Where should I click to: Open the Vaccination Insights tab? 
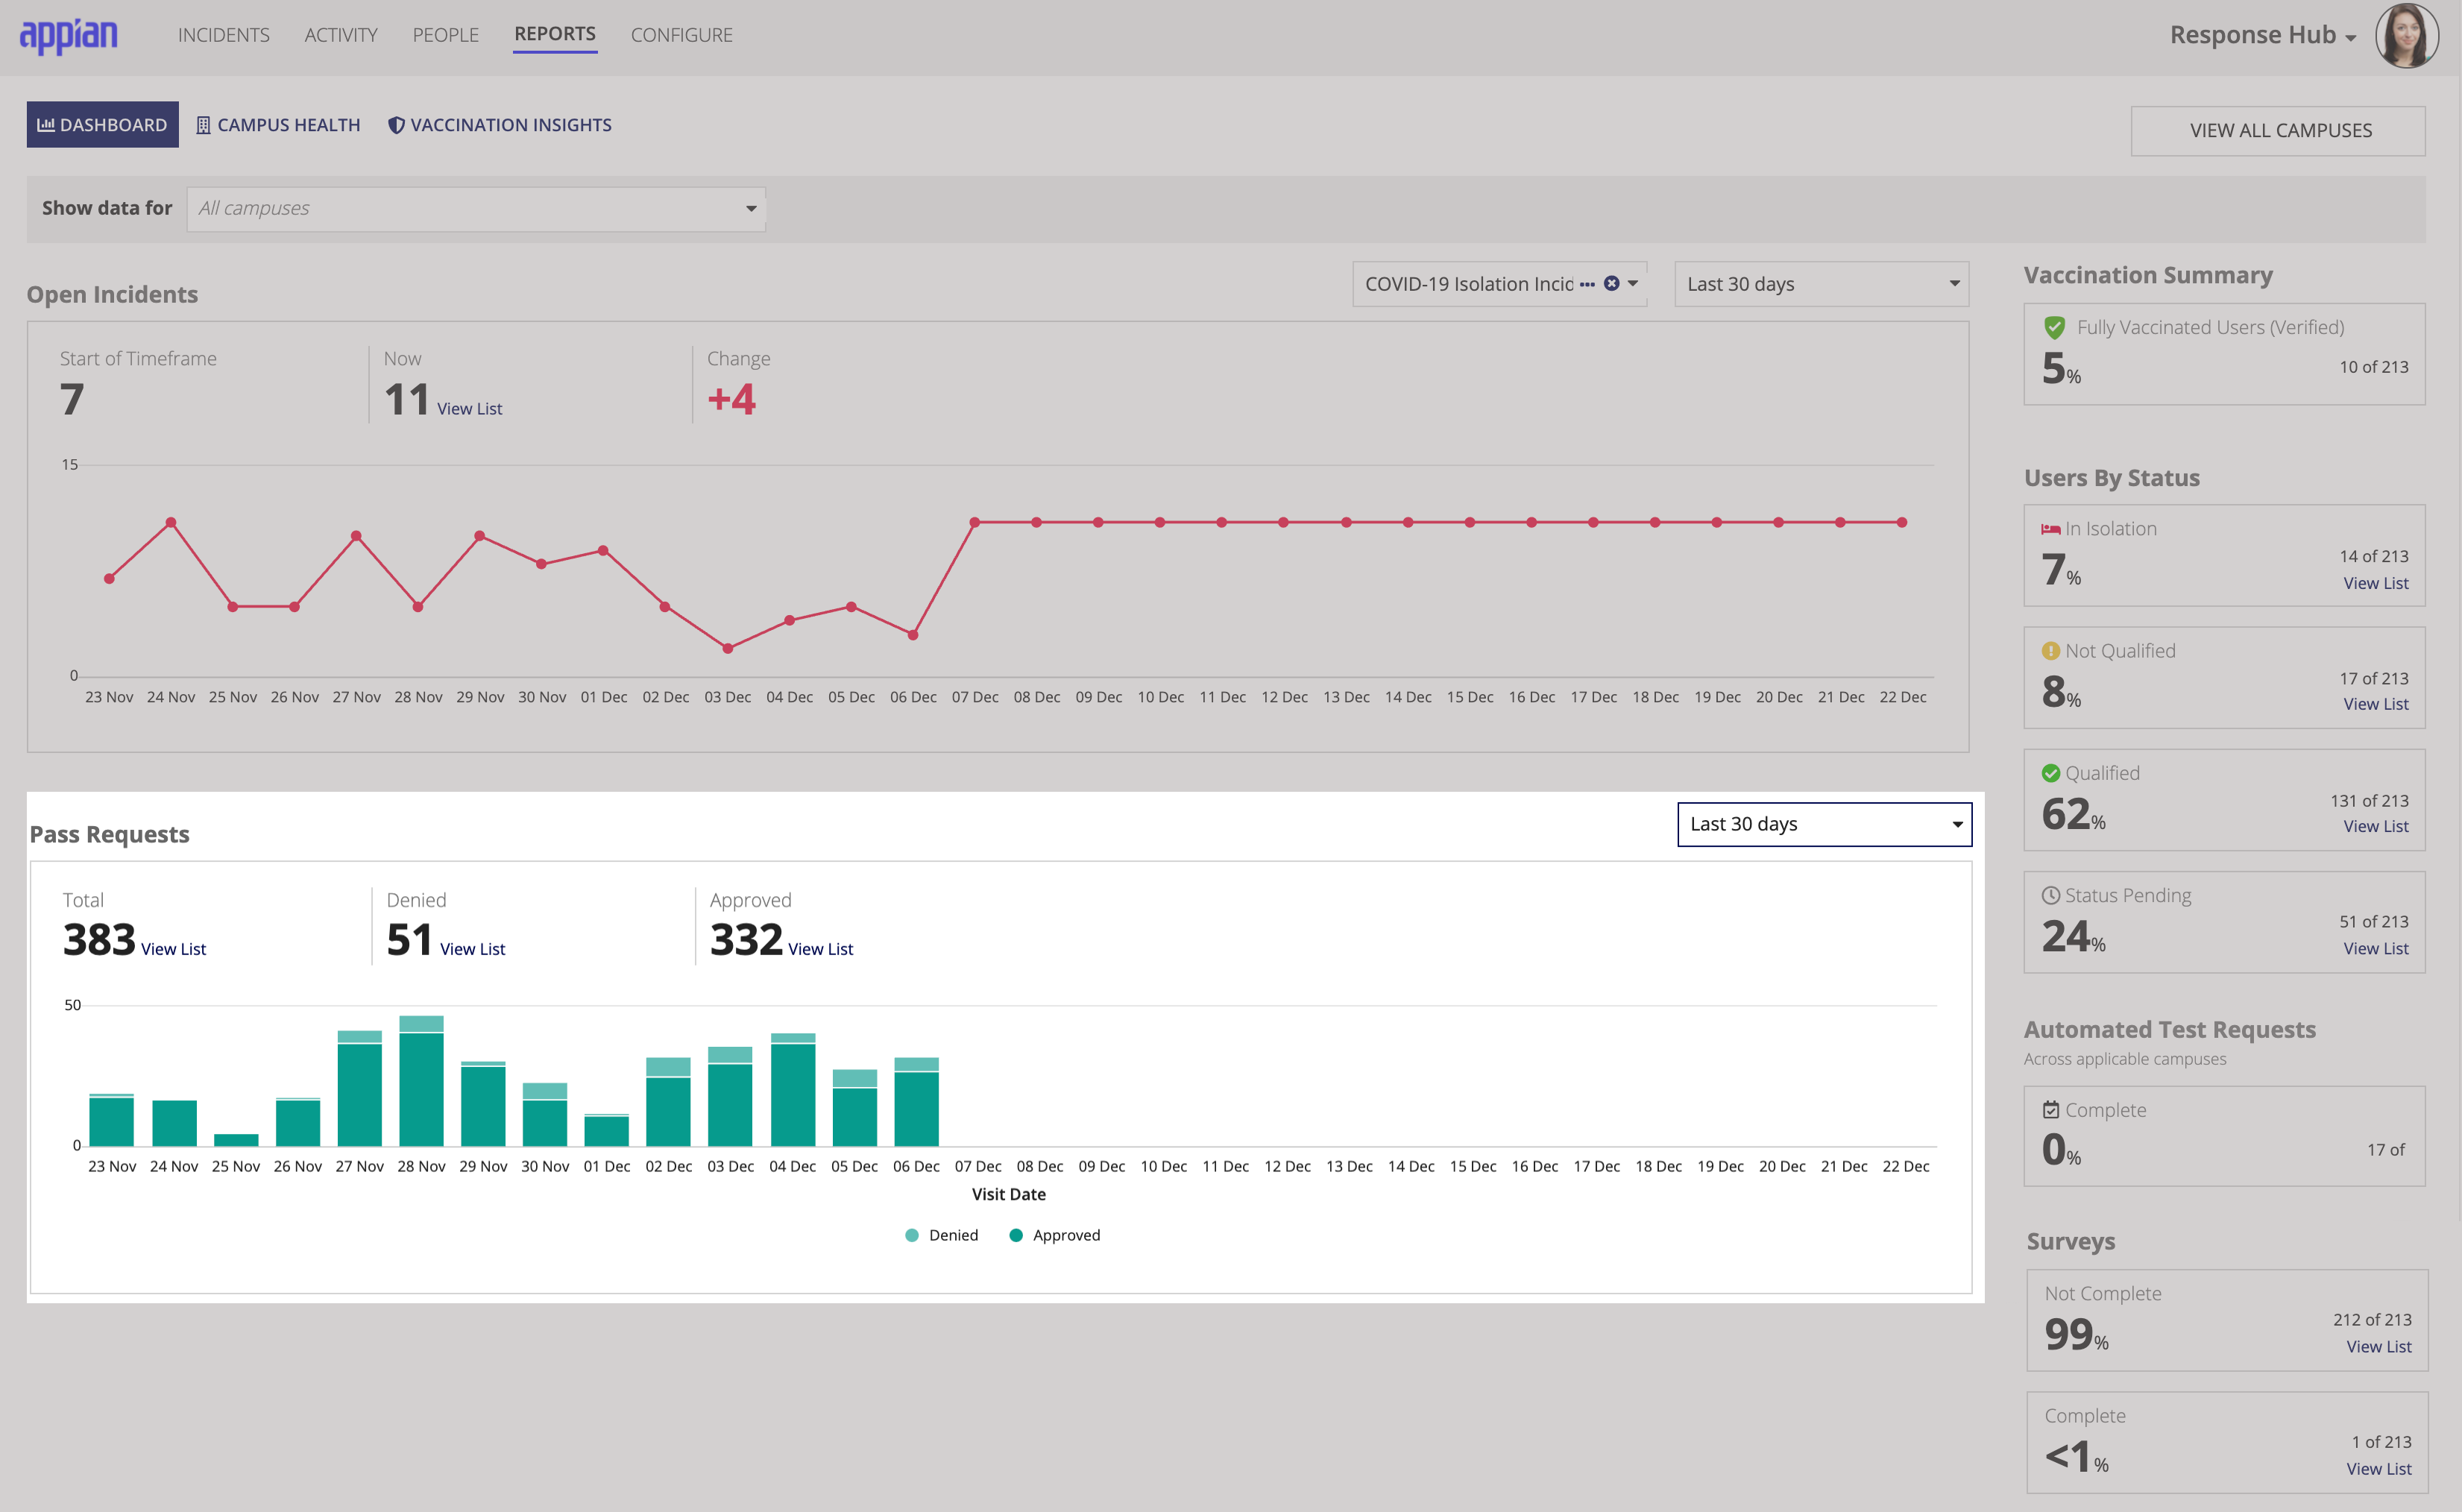coord(500,125)
